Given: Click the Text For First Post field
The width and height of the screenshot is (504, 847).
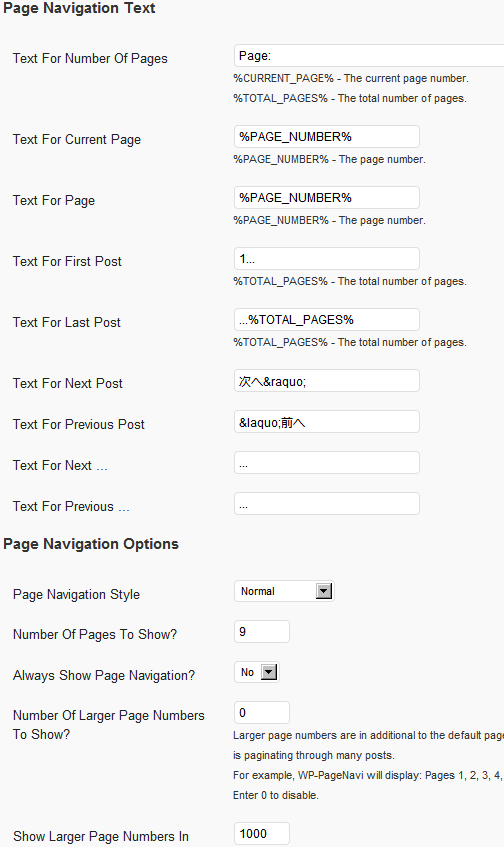Looking at the screenshot, I should pos(327,259).
